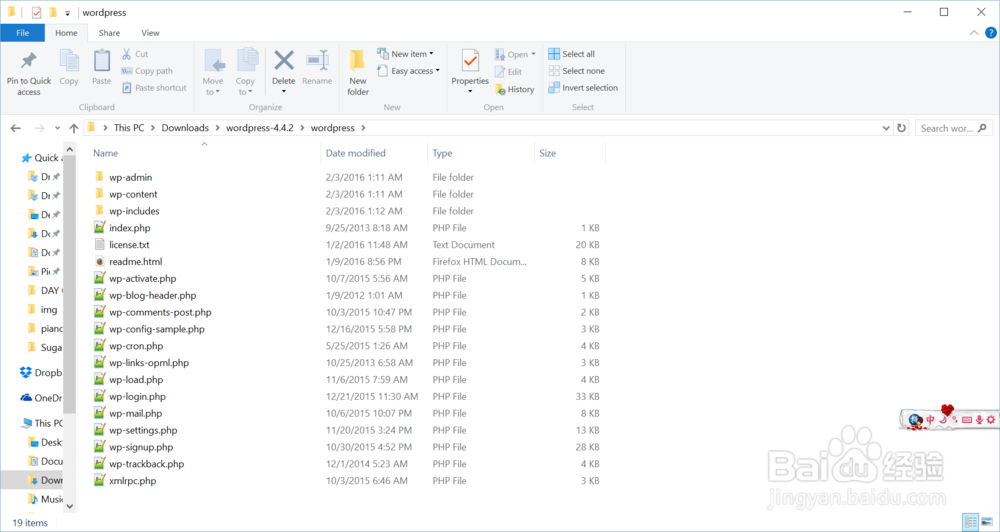Open Music in navigation pane
Screen dimensions: 1000x532
[46, 499]
